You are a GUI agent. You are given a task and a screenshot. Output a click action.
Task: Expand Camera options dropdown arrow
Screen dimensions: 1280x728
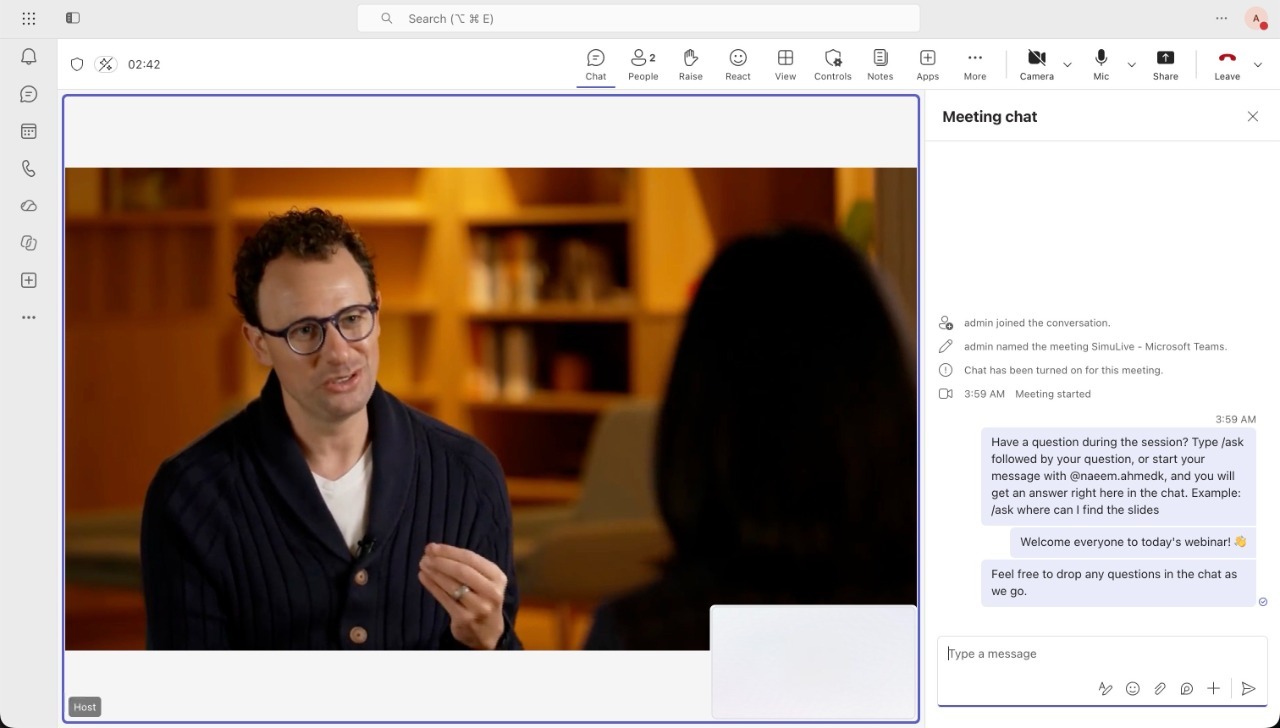tap(1067, 64)
